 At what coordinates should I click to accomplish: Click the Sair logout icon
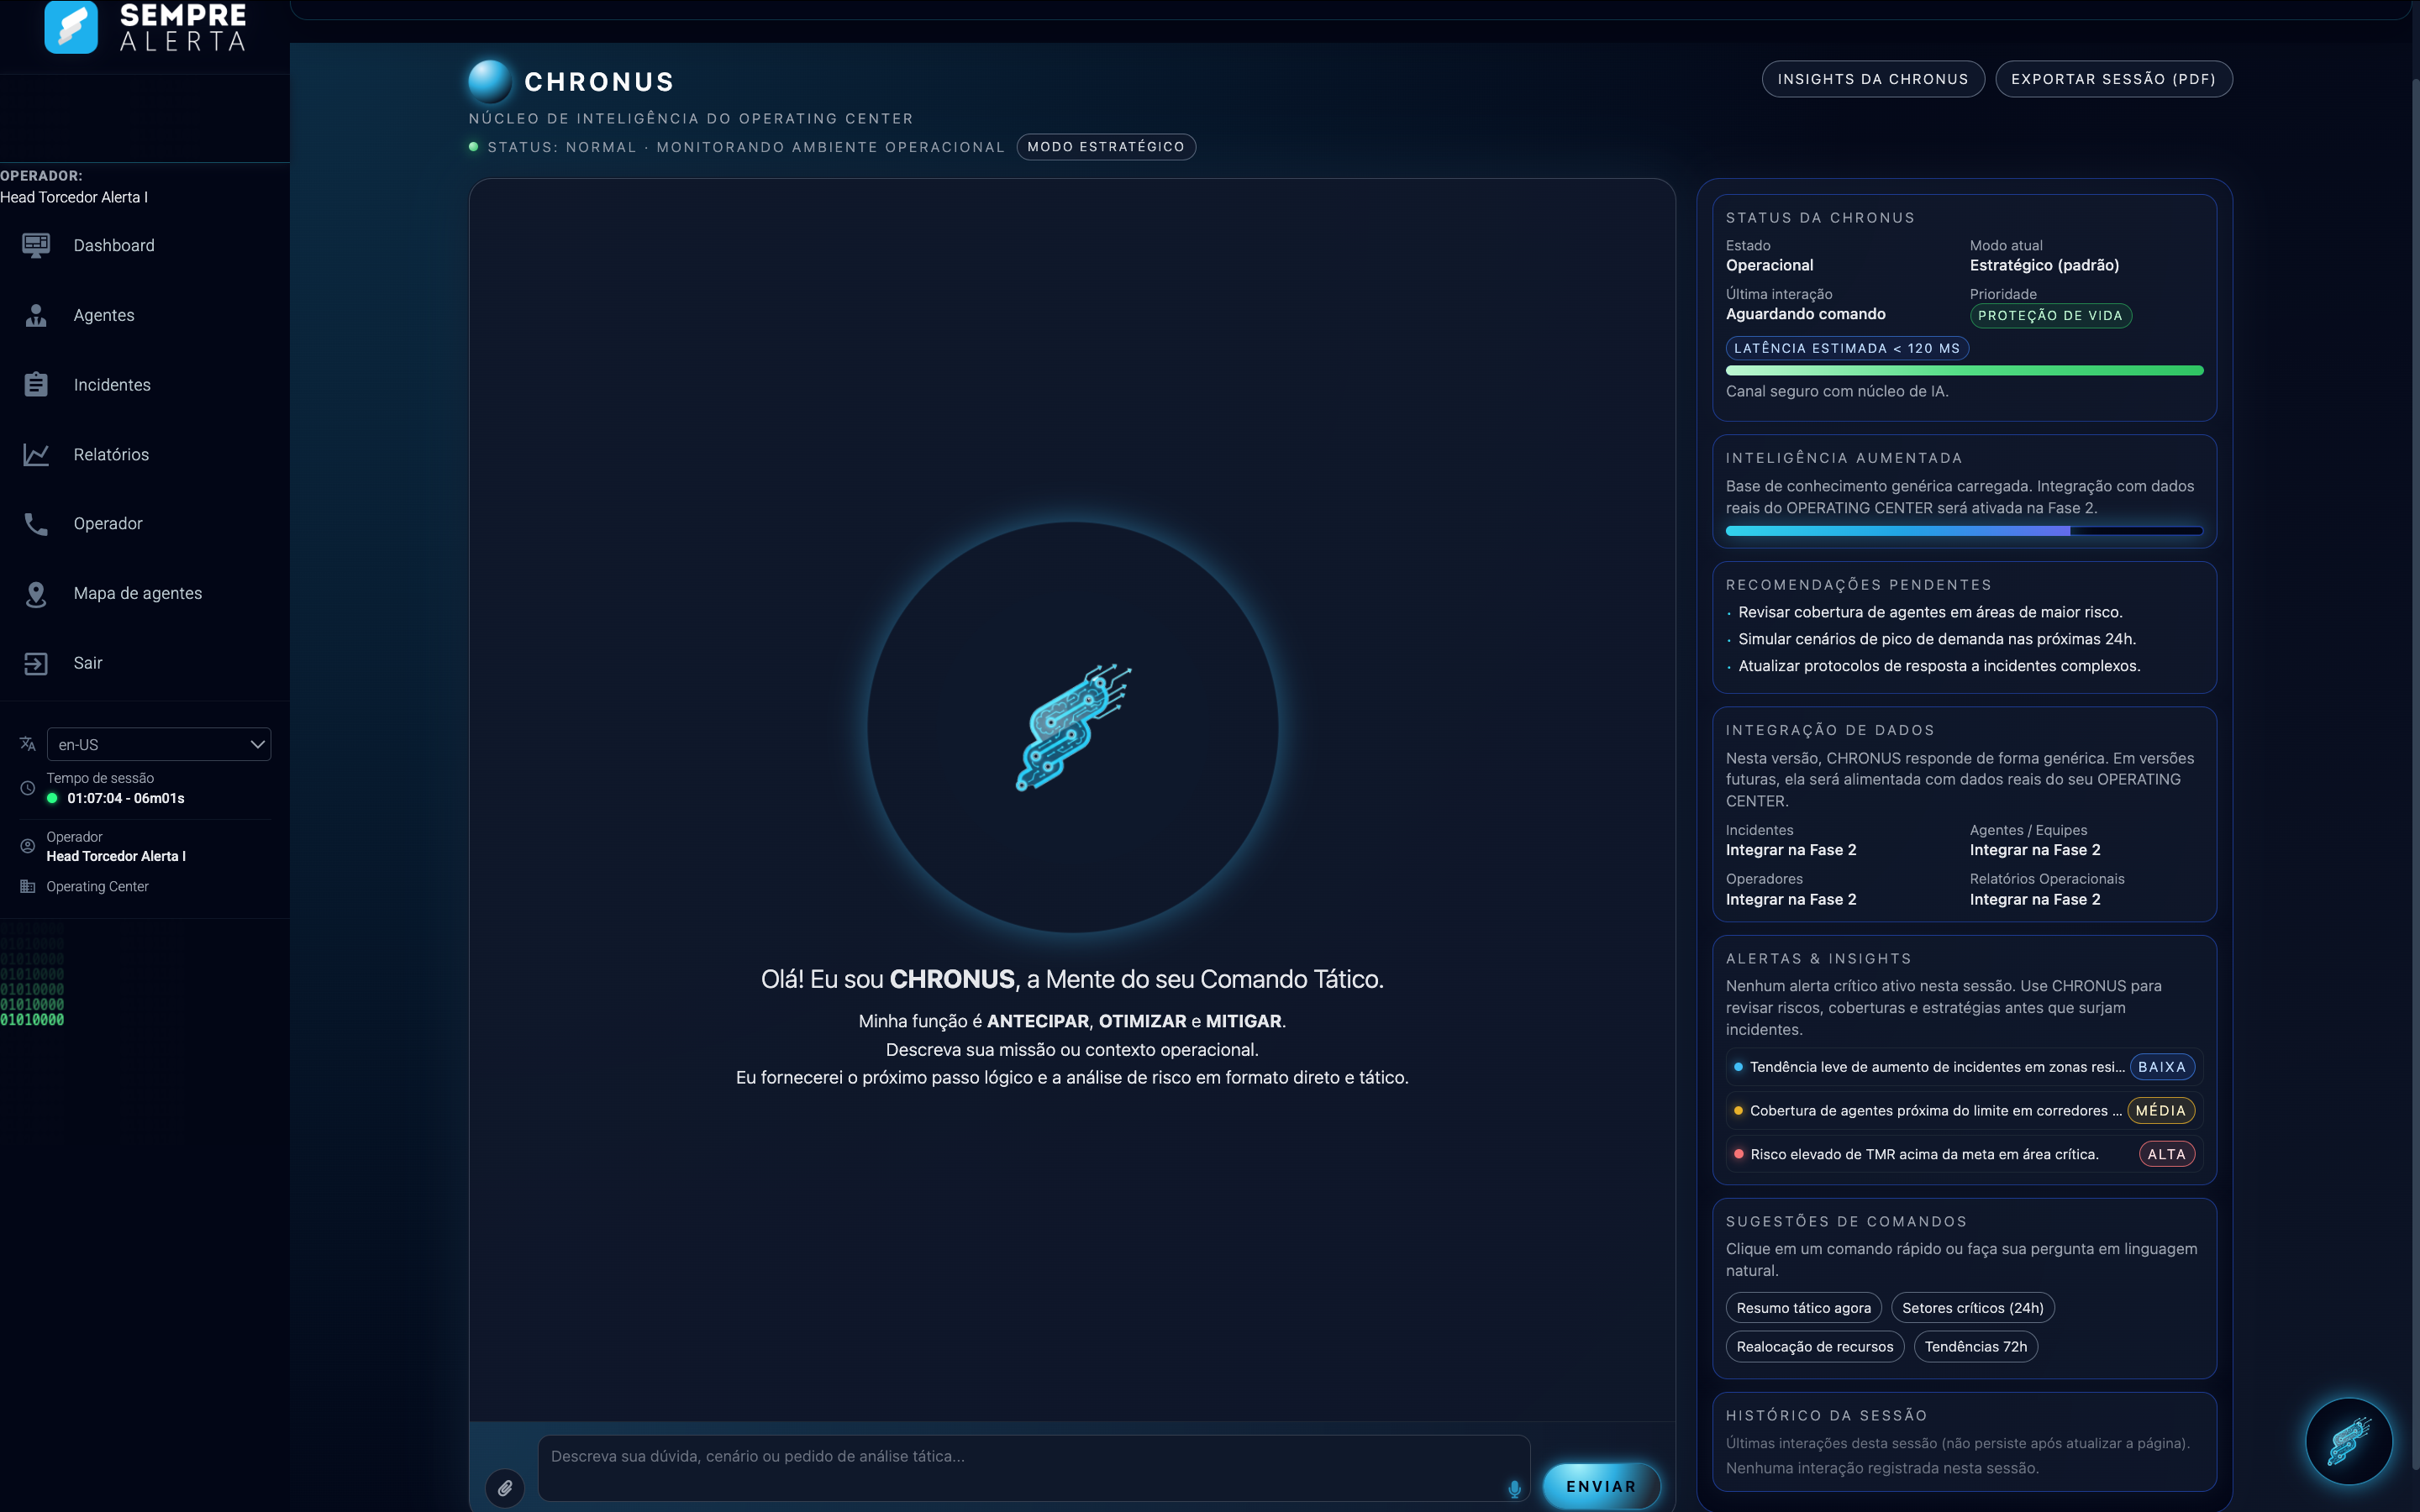point(36,663)
